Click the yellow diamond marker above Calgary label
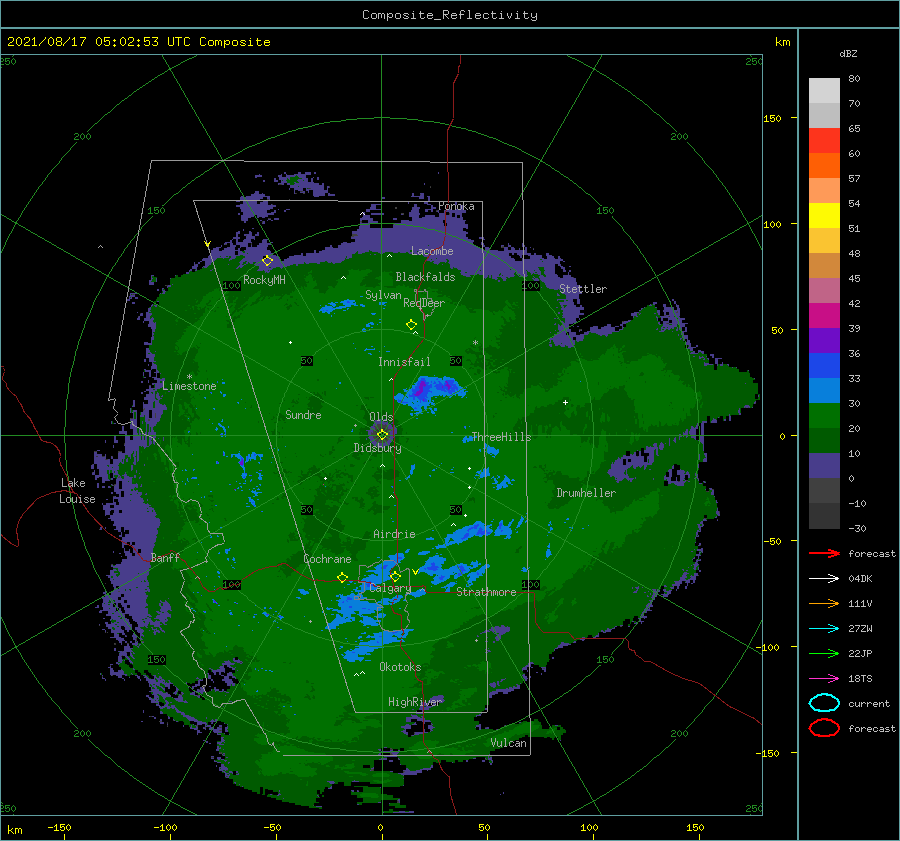Screen dimensions: 900x841 pyautogui.click(x=395, y=576)
